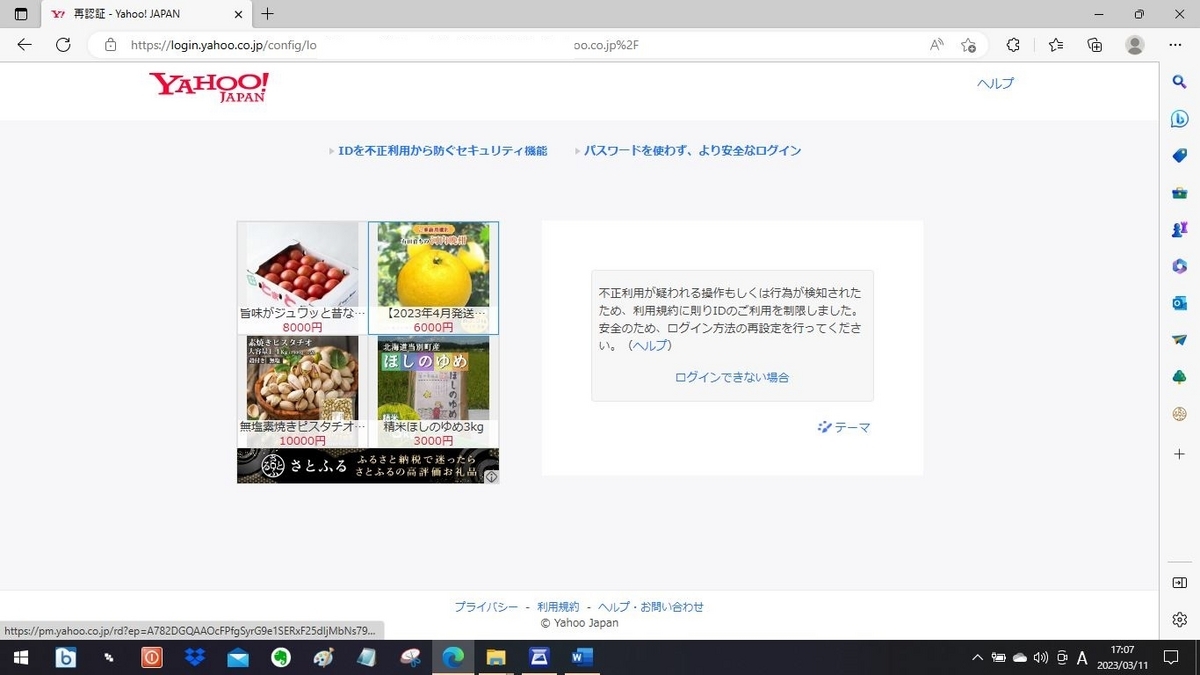Click the (ヘルプ) link in the notice

point(650,345)
